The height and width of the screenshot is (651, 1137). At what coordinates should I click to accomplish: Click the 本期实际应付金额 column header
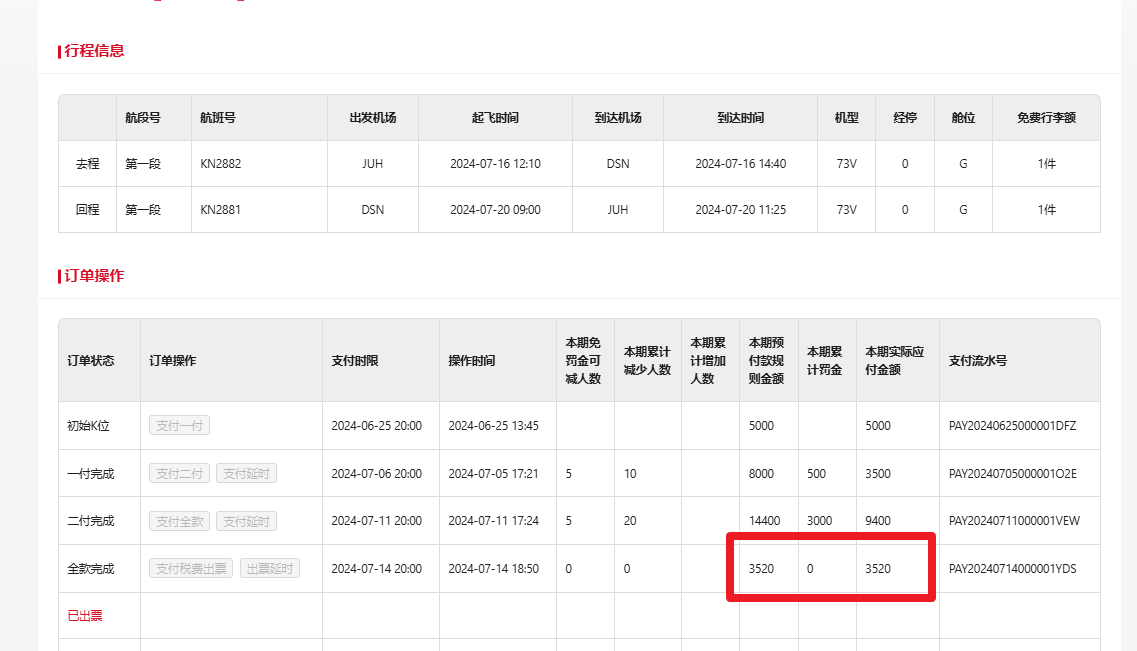coord(894,361)
